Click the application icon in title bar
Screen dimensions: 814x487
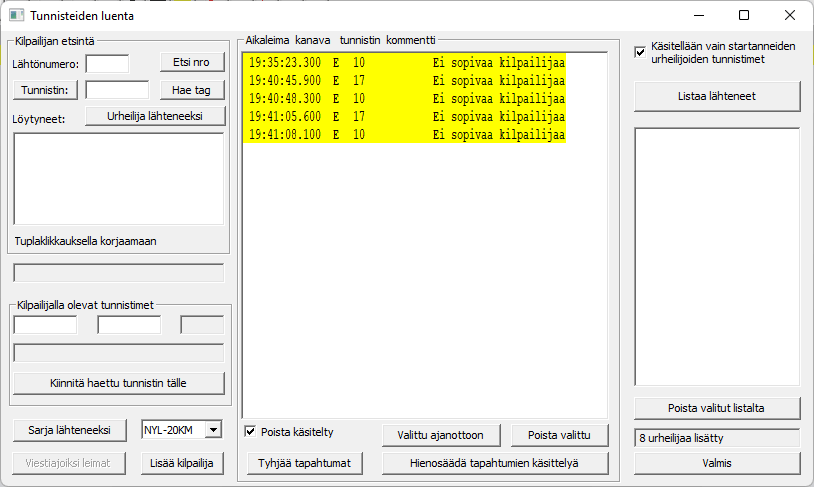tap(17, 16)
